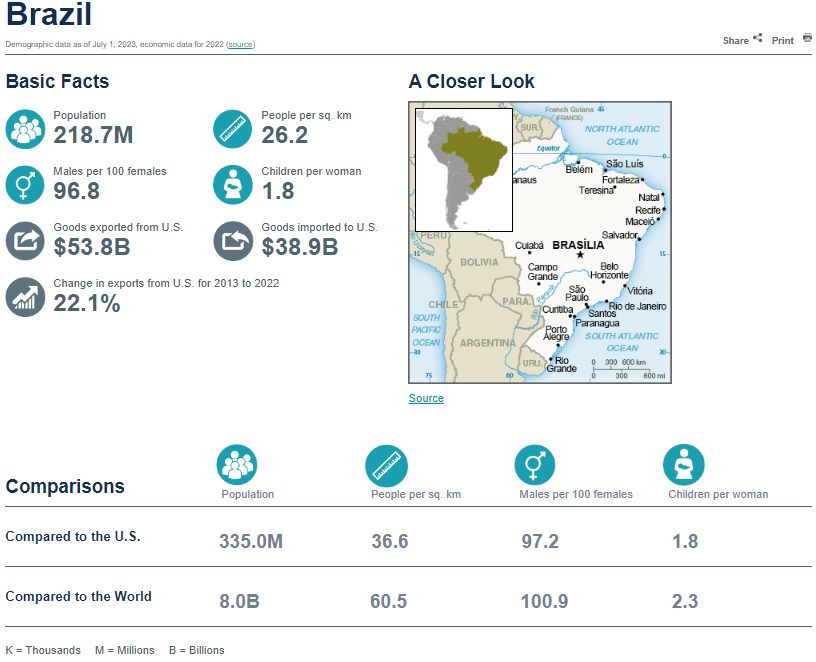
Task: Click the Population icon in Basic Facts
Action: click(x=25, y=129)
